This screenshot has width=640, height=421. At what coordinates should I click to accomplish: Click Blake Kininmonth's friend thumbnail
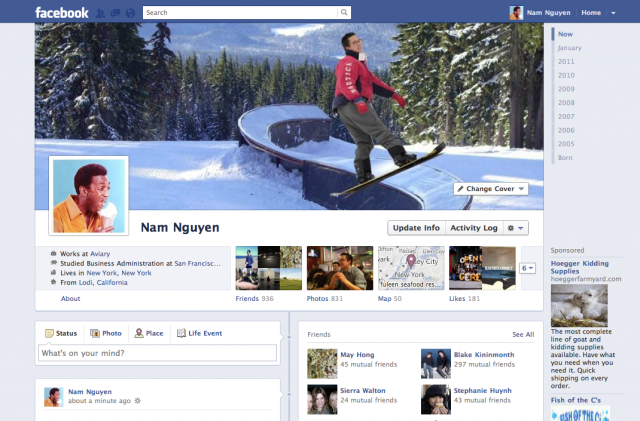click(x=436, y=363)
